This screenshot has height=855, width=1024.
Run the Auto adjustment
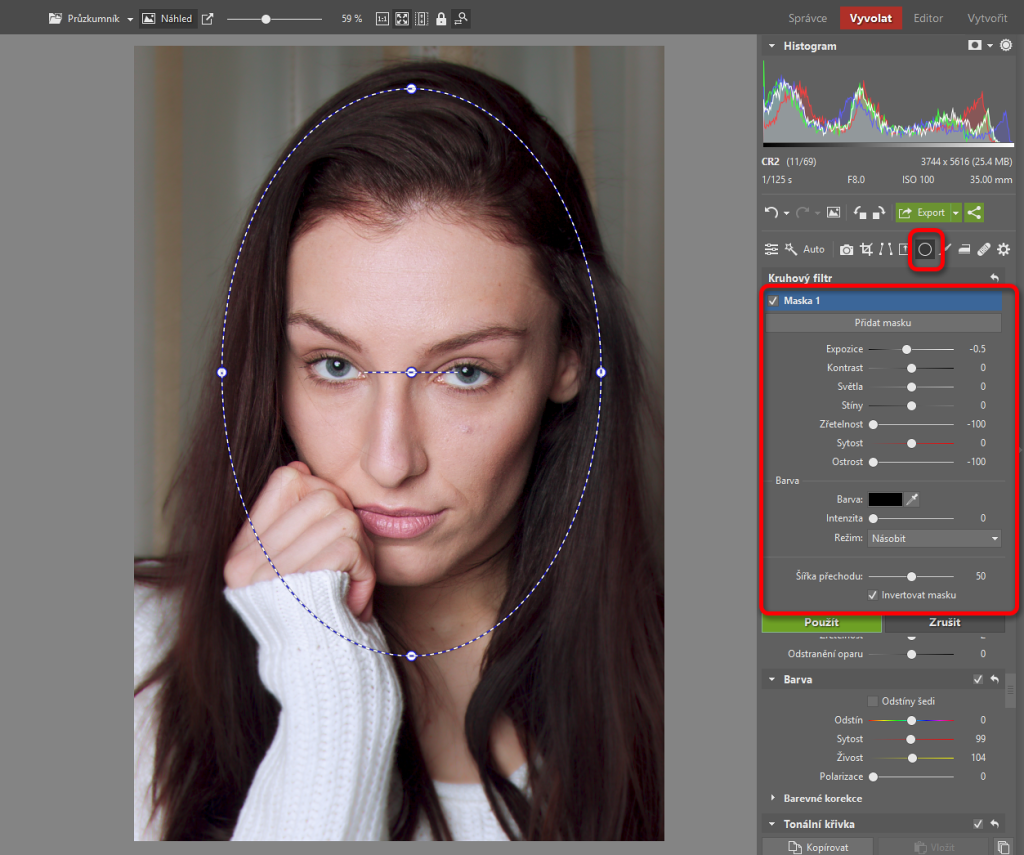[x=814, y=249]
